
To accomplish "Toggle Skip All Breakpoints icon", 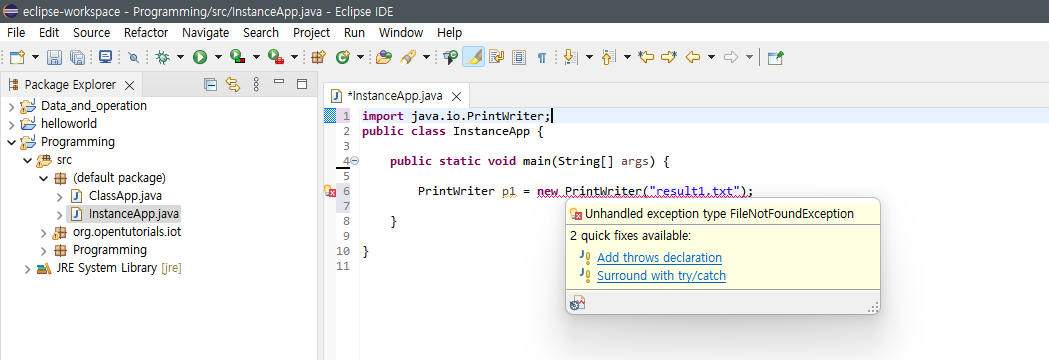I will click(x=134, y=58).
